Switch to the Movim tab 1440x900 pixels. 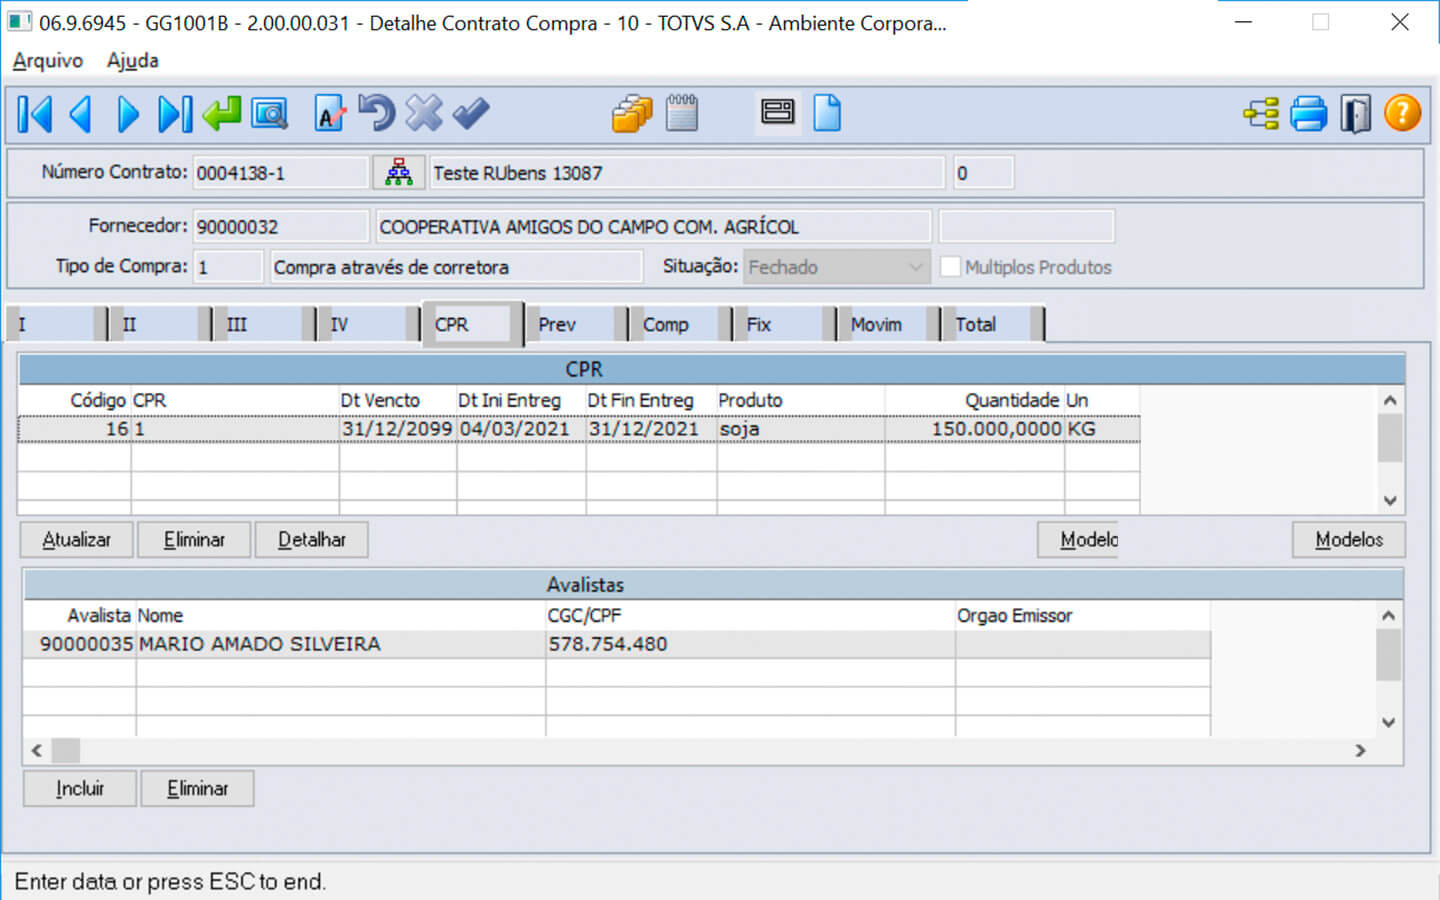point(876,325)
